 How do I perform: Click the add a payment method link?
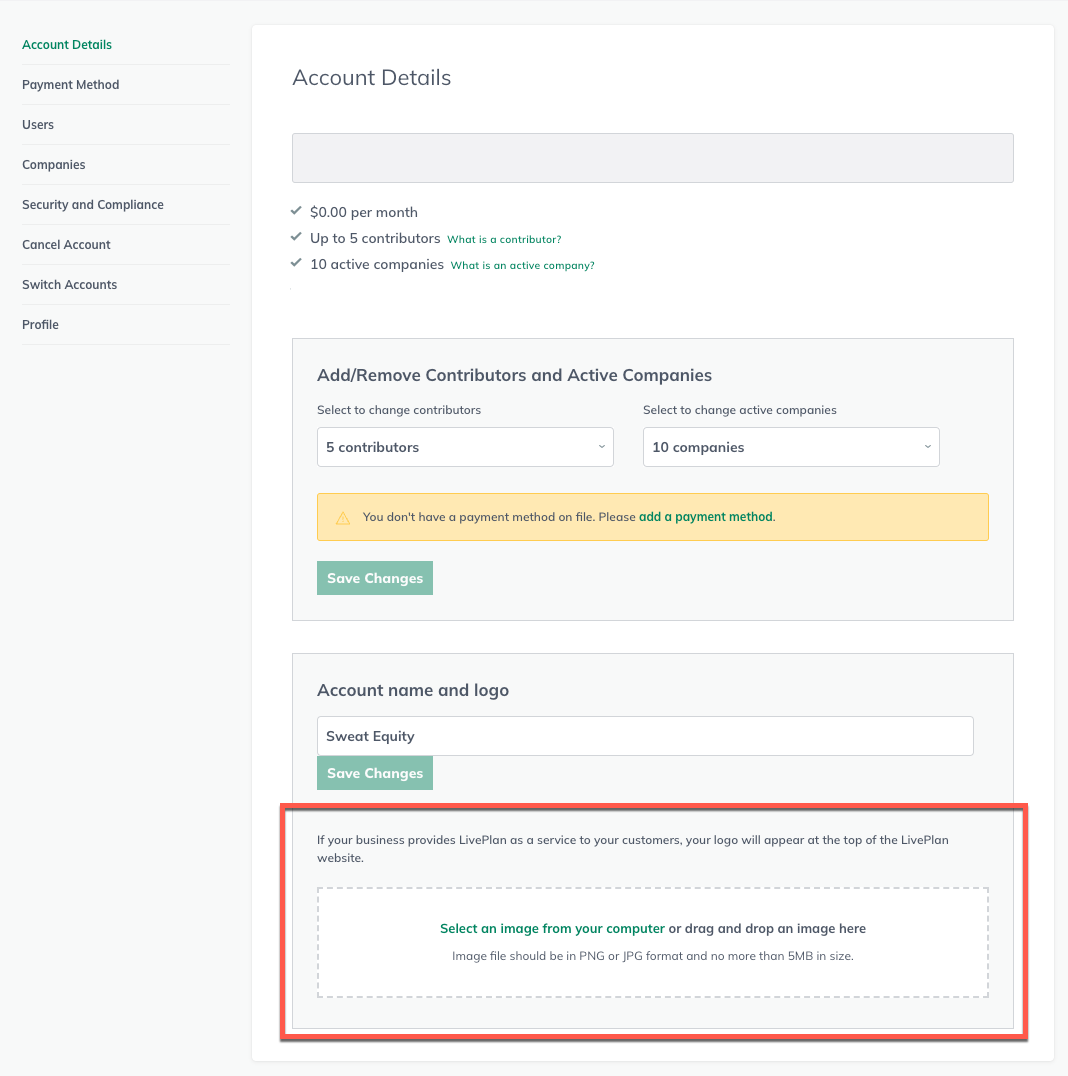[x=706, y=517]
